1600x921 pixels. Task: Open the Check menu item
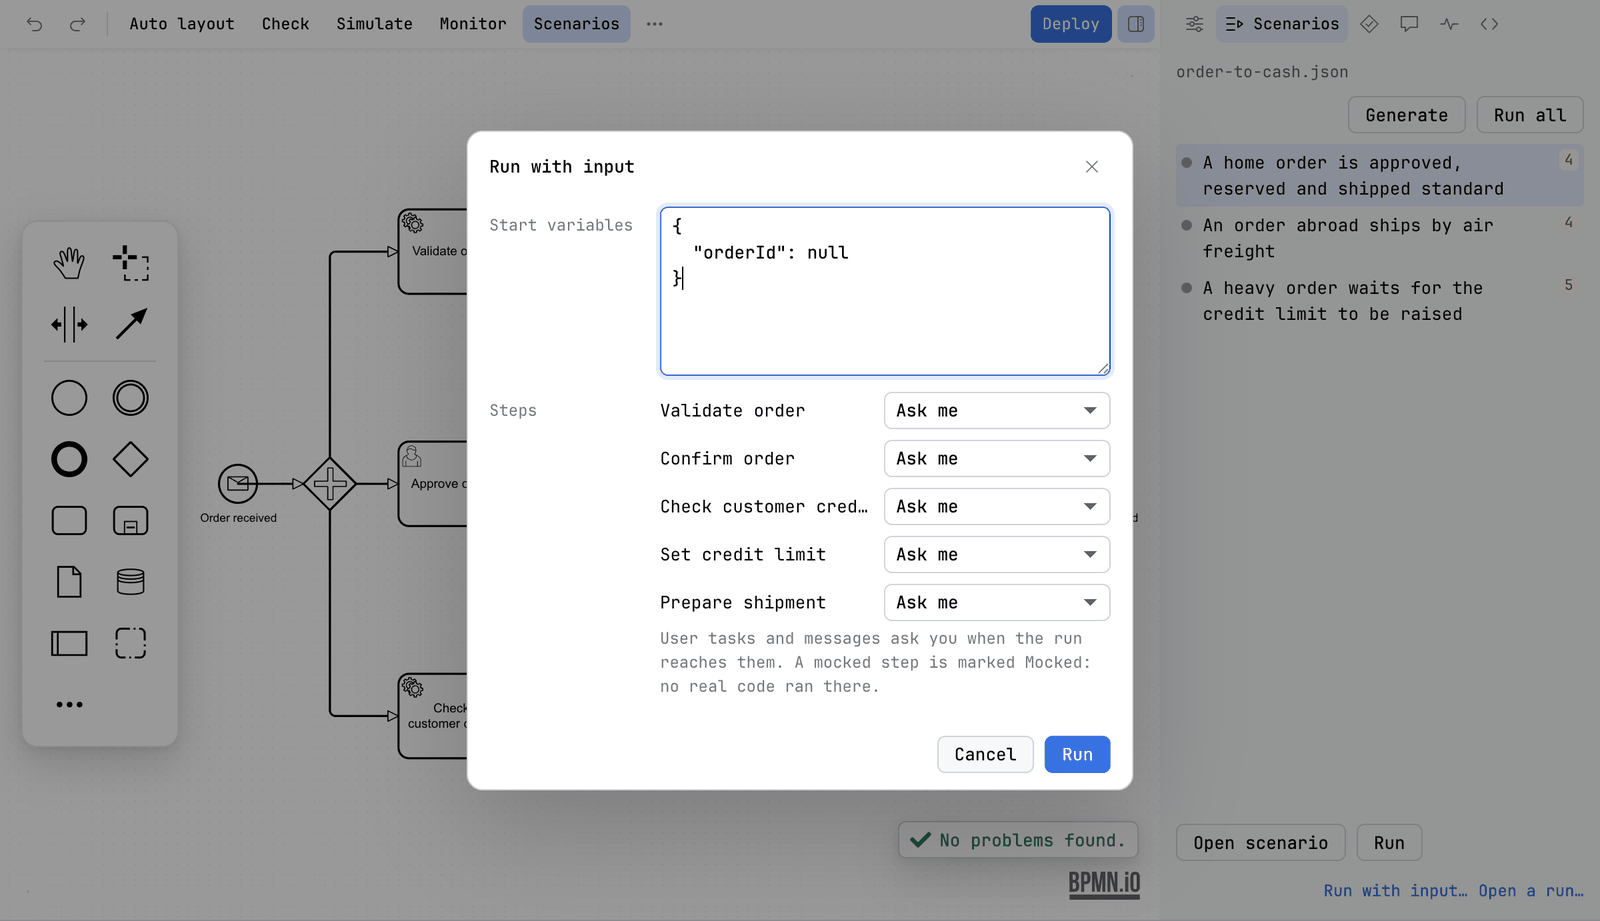(x=286, y=24)
